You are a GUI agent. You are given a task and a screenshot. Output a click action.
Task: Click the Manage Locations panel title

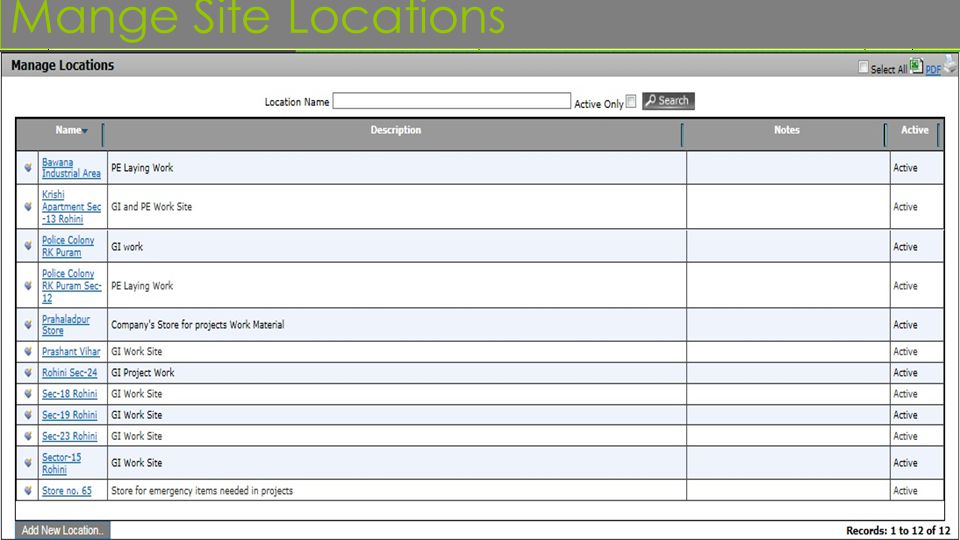pyautogui.click(x=62, y=65)
